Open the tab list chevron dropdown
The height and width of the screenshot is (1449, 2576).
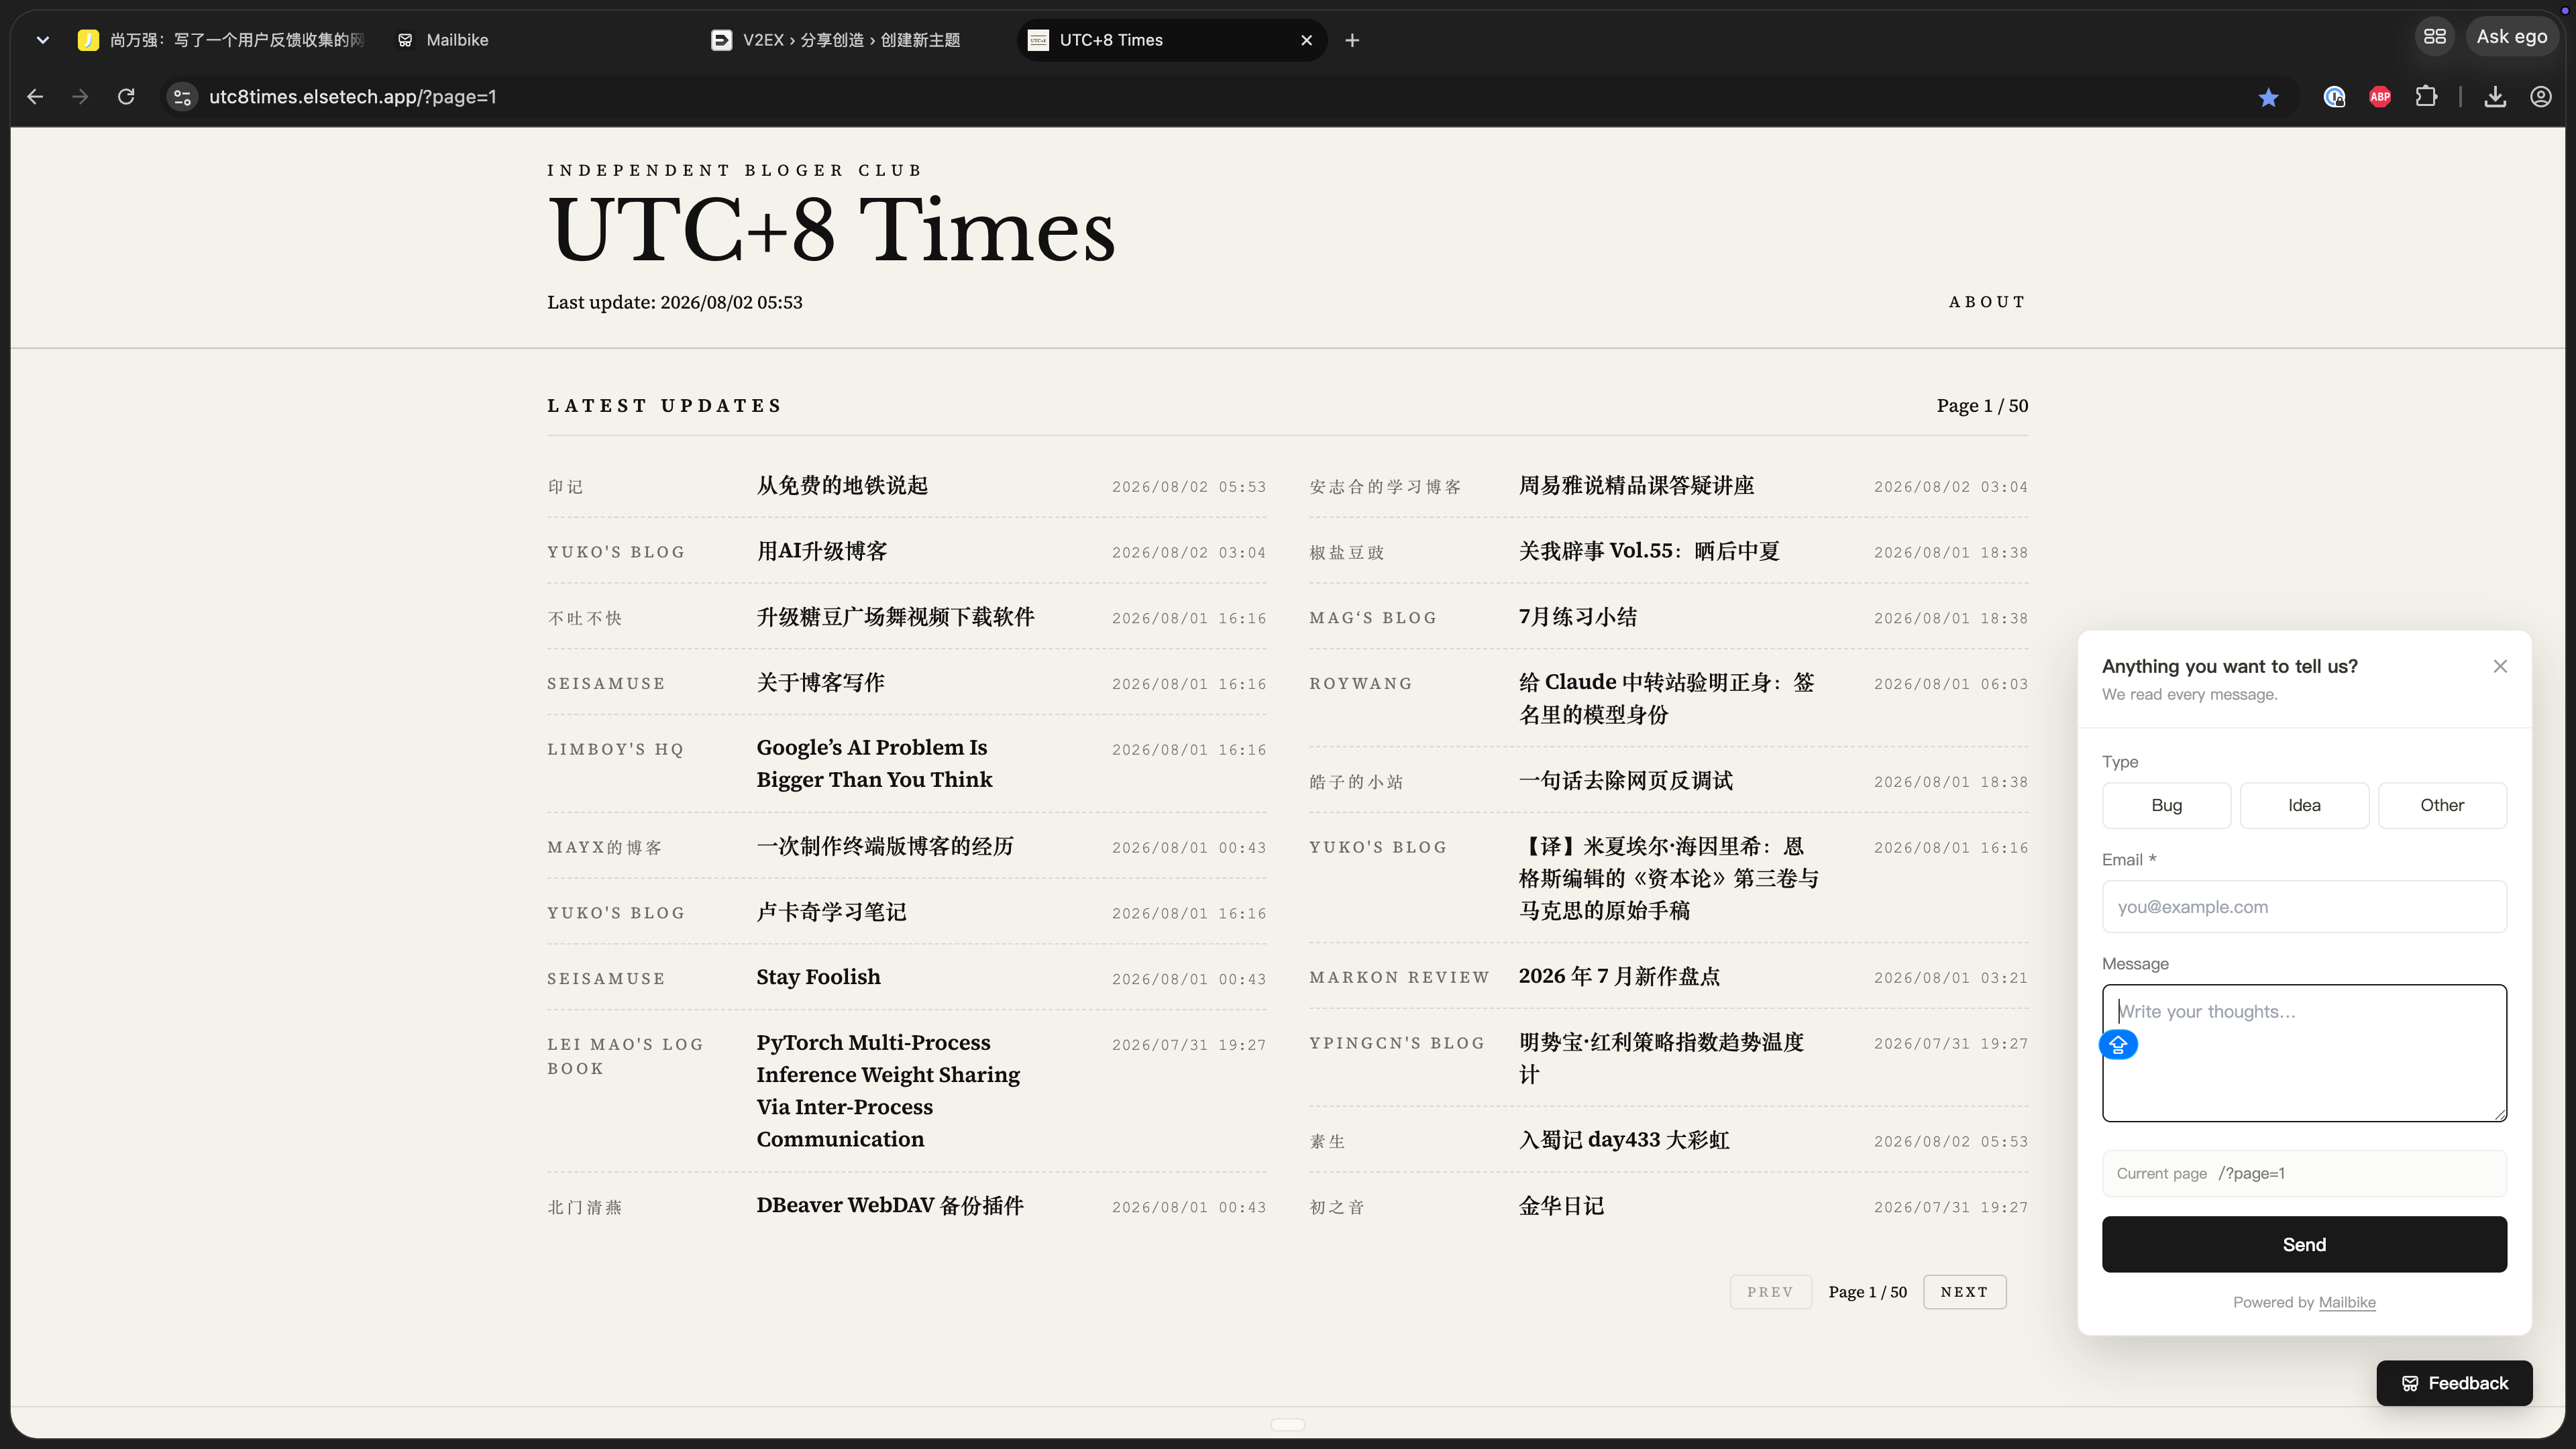tap(42, 40)
